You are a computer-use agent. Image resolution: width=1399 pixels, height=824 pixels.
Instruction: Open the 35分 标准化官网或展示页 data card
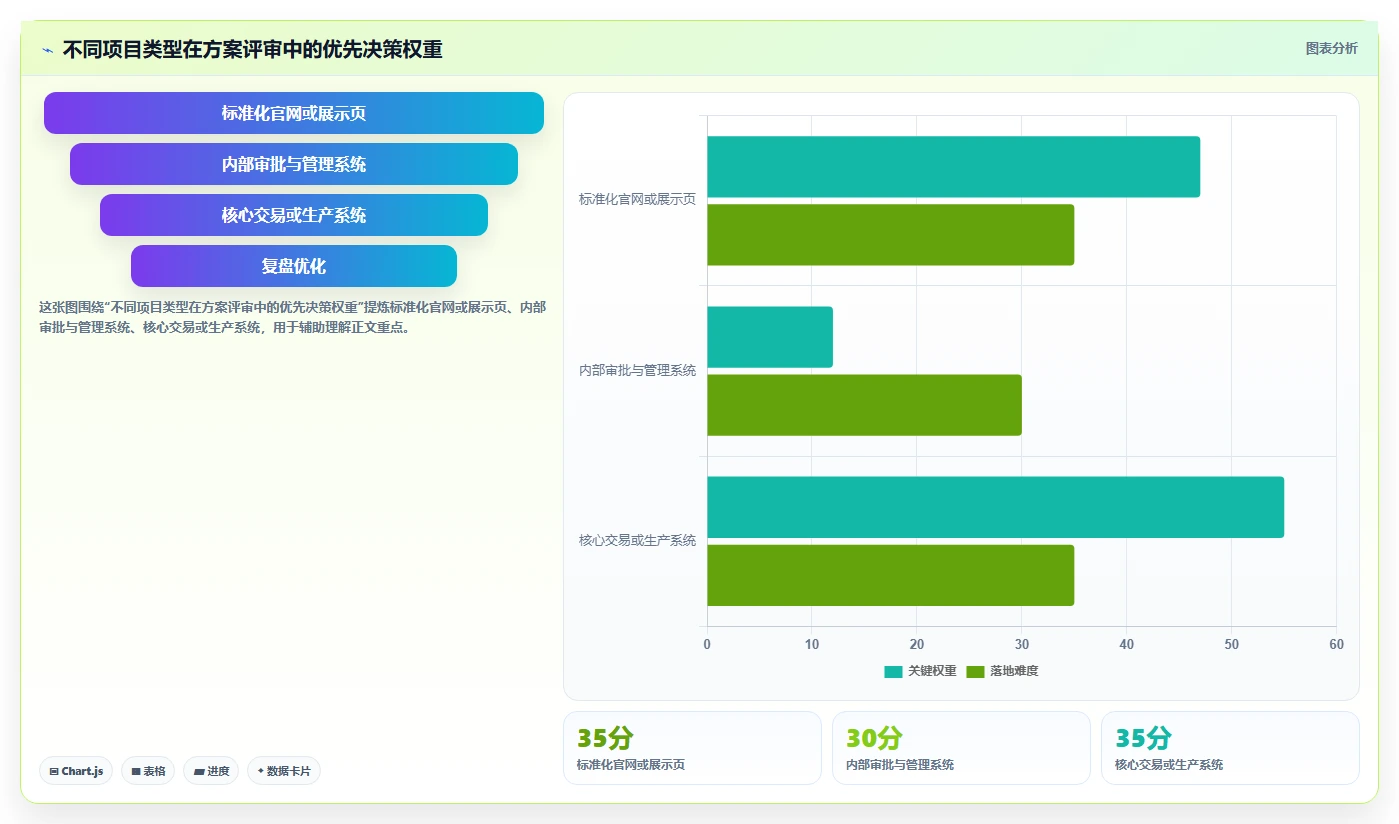tap(692, 748)
